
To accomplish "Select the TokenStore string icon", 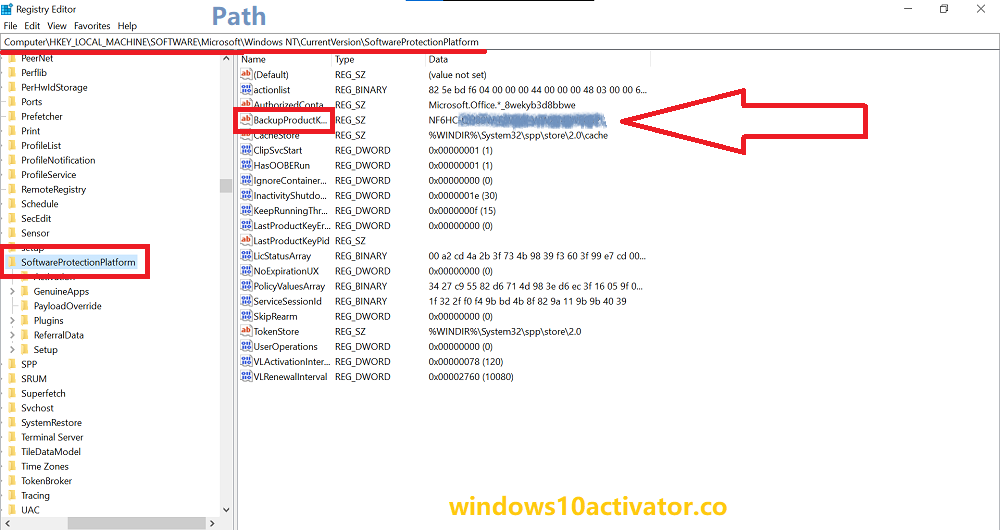I will [246, 332].
